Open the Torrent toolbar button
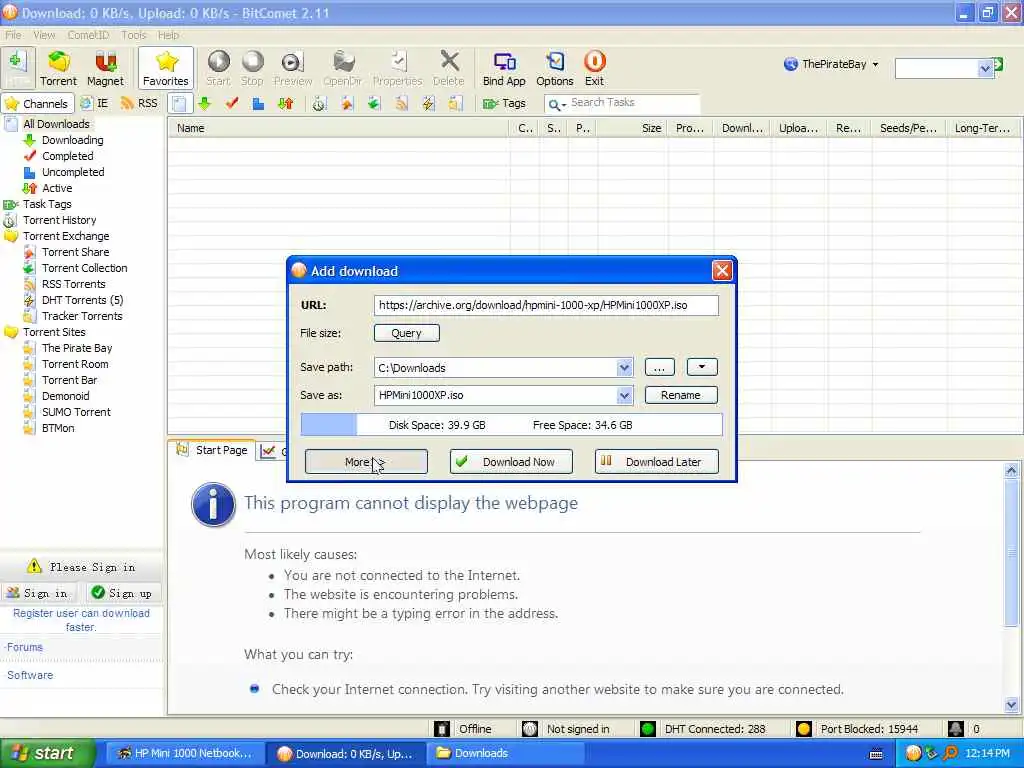Image resolution: width=1024 pixels, height=768 pixels. coord(58,69)
